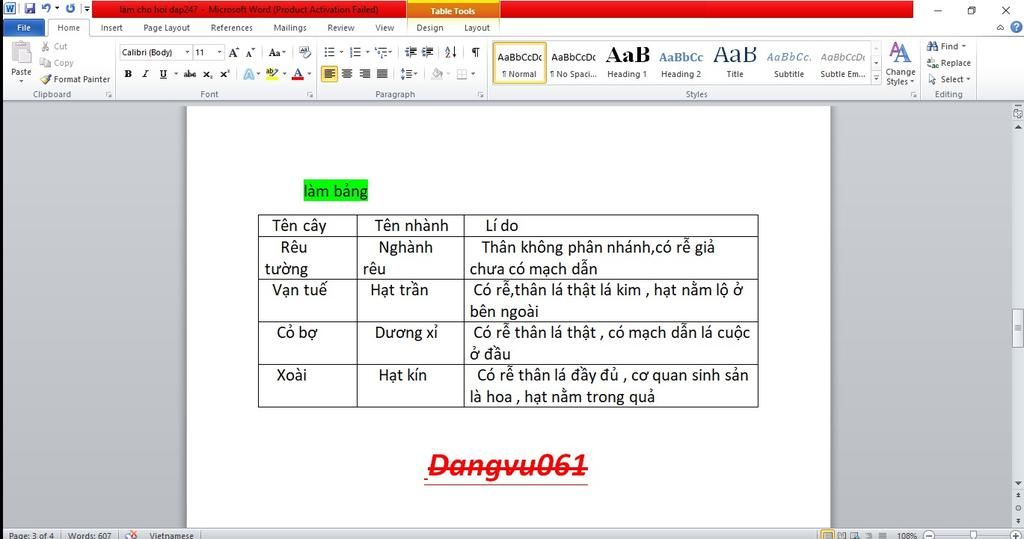
Task: Toggle Superscript formatting
Action: coord(224,74)
